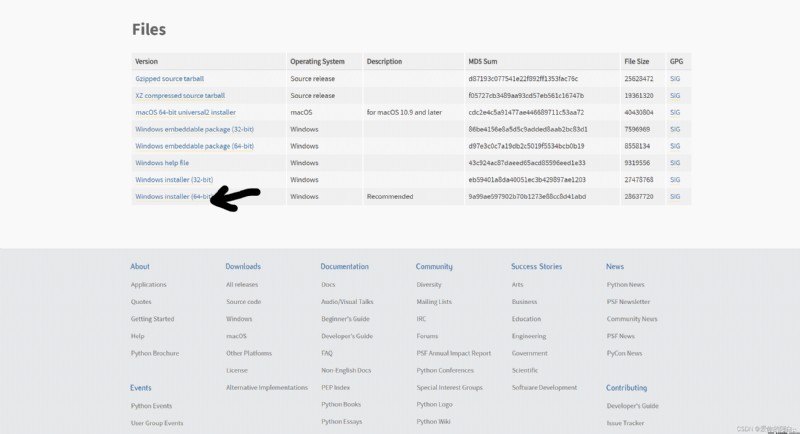Open the Events footer heading
This screenshot has height=434, width=800.
[141, 388]
